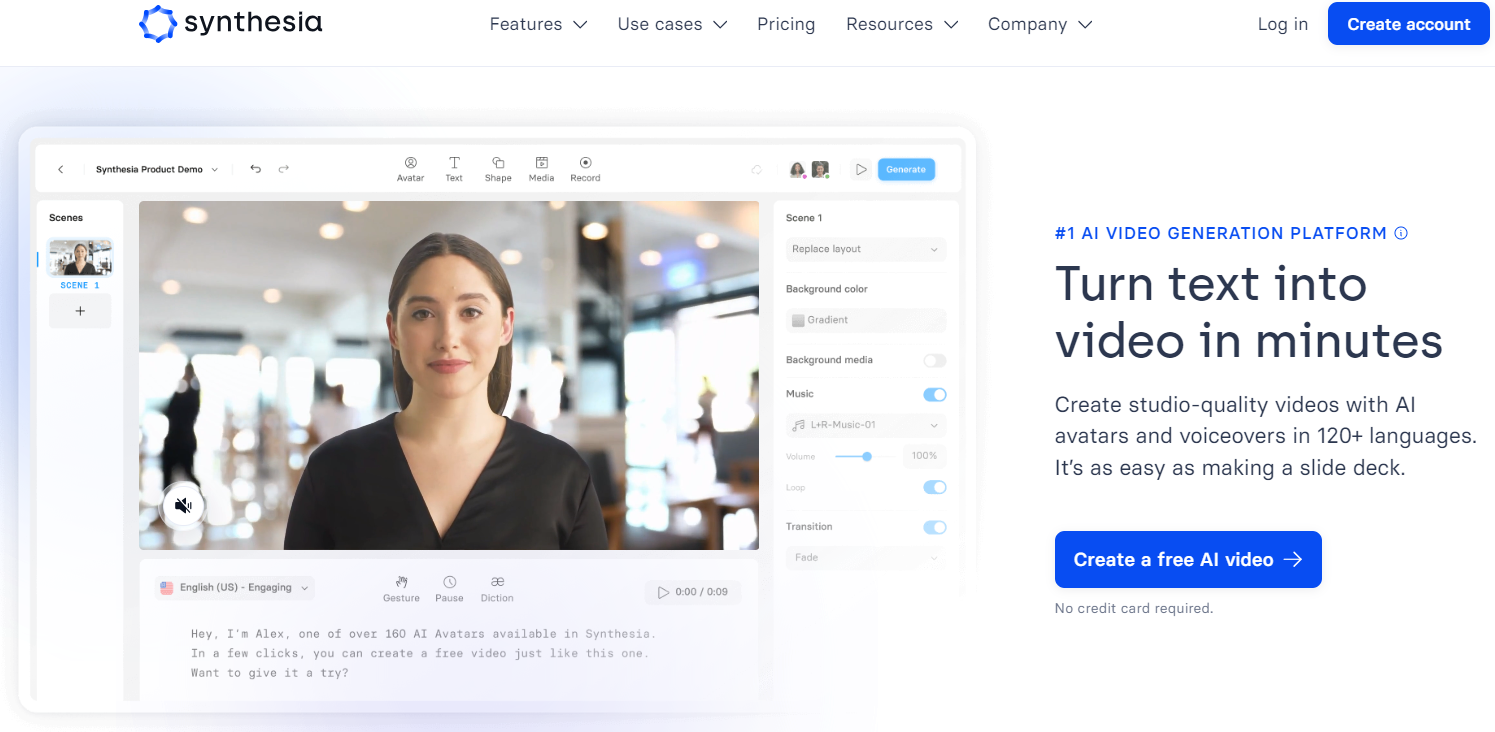Click the cloud sync status icon

pyautogui.click(x=757, y=170)
